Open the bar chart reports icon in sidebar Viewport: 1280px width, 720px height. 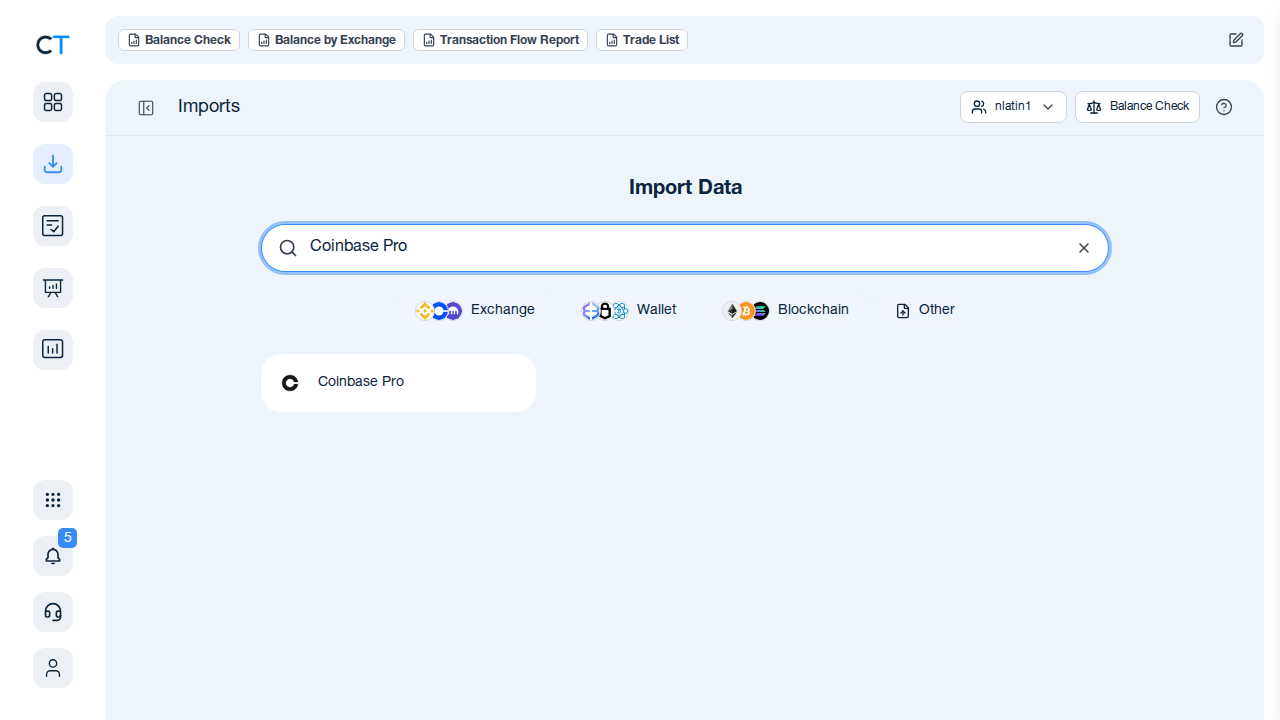53,349
